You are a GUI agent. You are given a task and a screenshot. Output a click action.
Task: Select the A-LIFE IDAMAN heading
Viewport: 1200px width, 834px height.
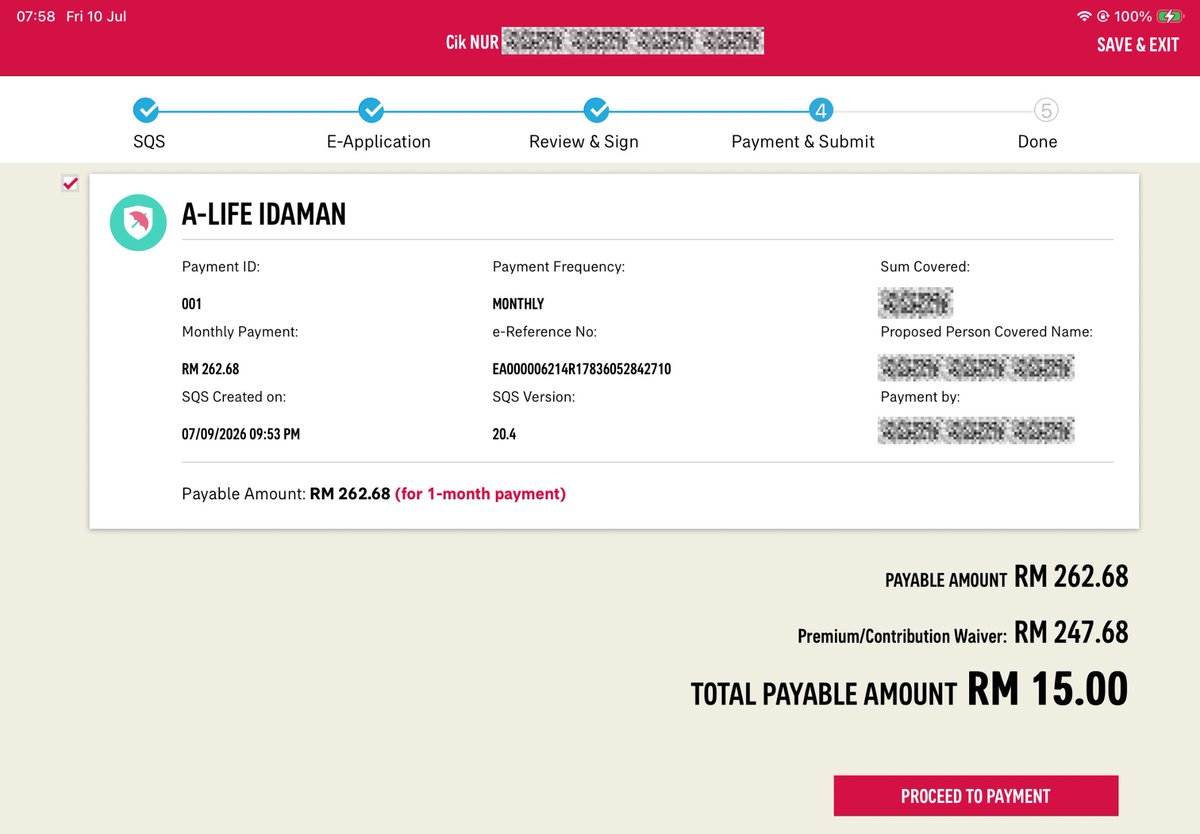(264, 214)
